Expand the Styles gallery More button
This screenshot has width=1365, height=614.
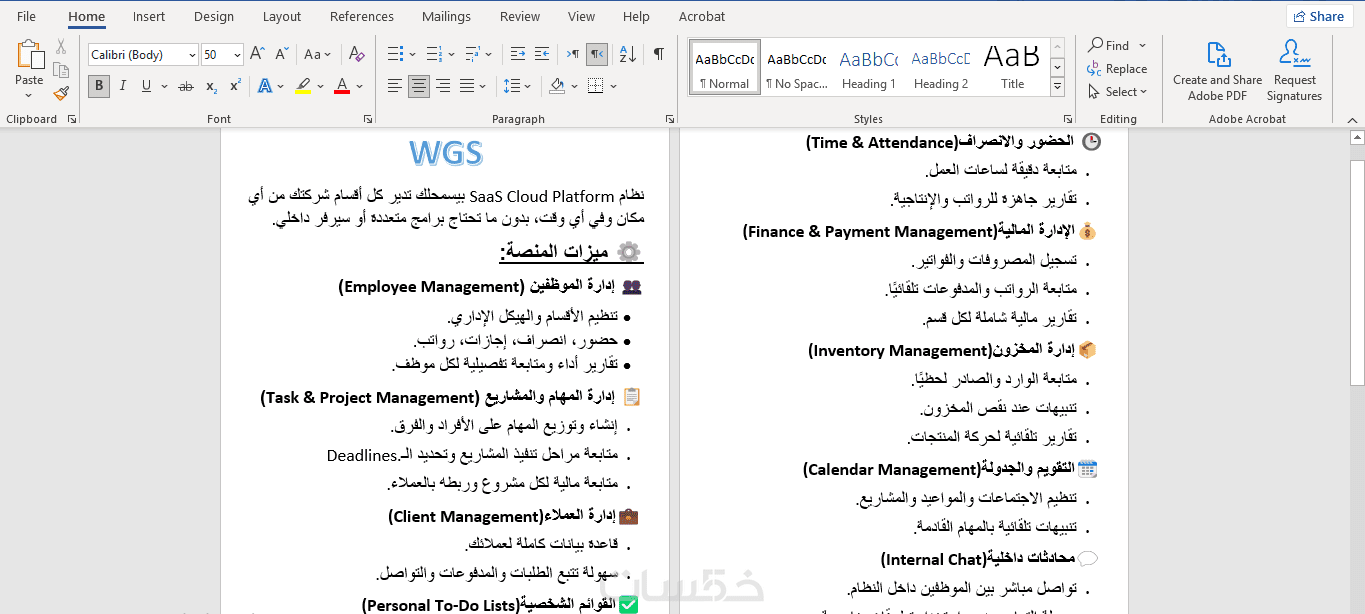1058,88
